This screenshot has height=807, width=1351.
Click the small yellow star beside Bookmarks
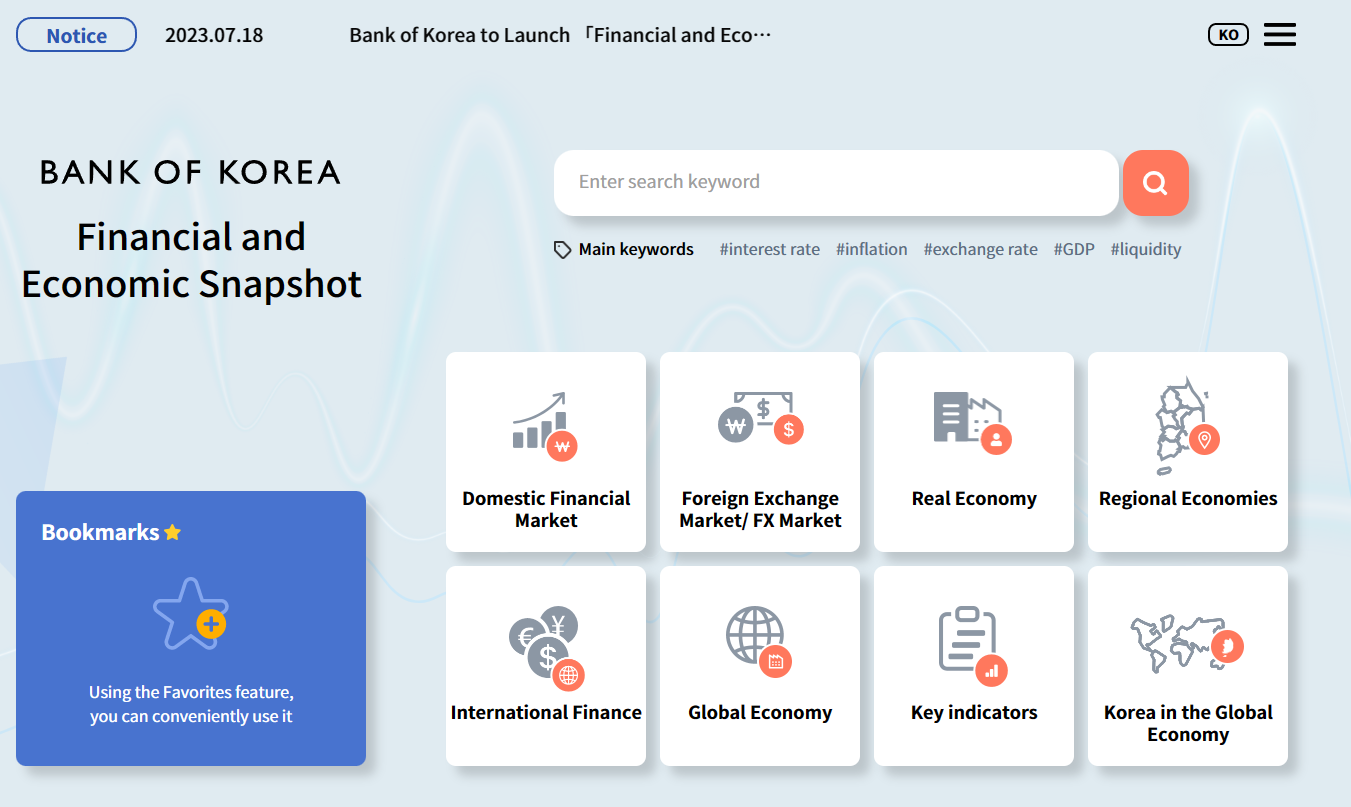(x=173, y=532)
